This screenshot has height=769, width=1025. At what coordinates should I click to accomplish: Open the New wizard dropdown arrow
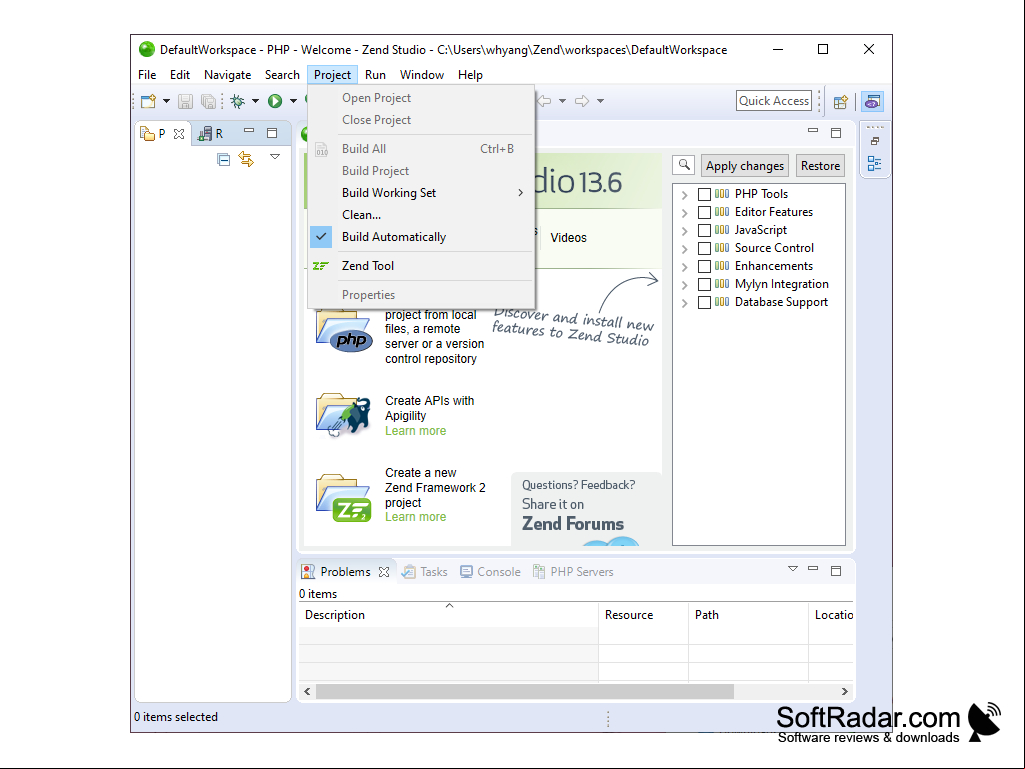click(x=166, y=101)
